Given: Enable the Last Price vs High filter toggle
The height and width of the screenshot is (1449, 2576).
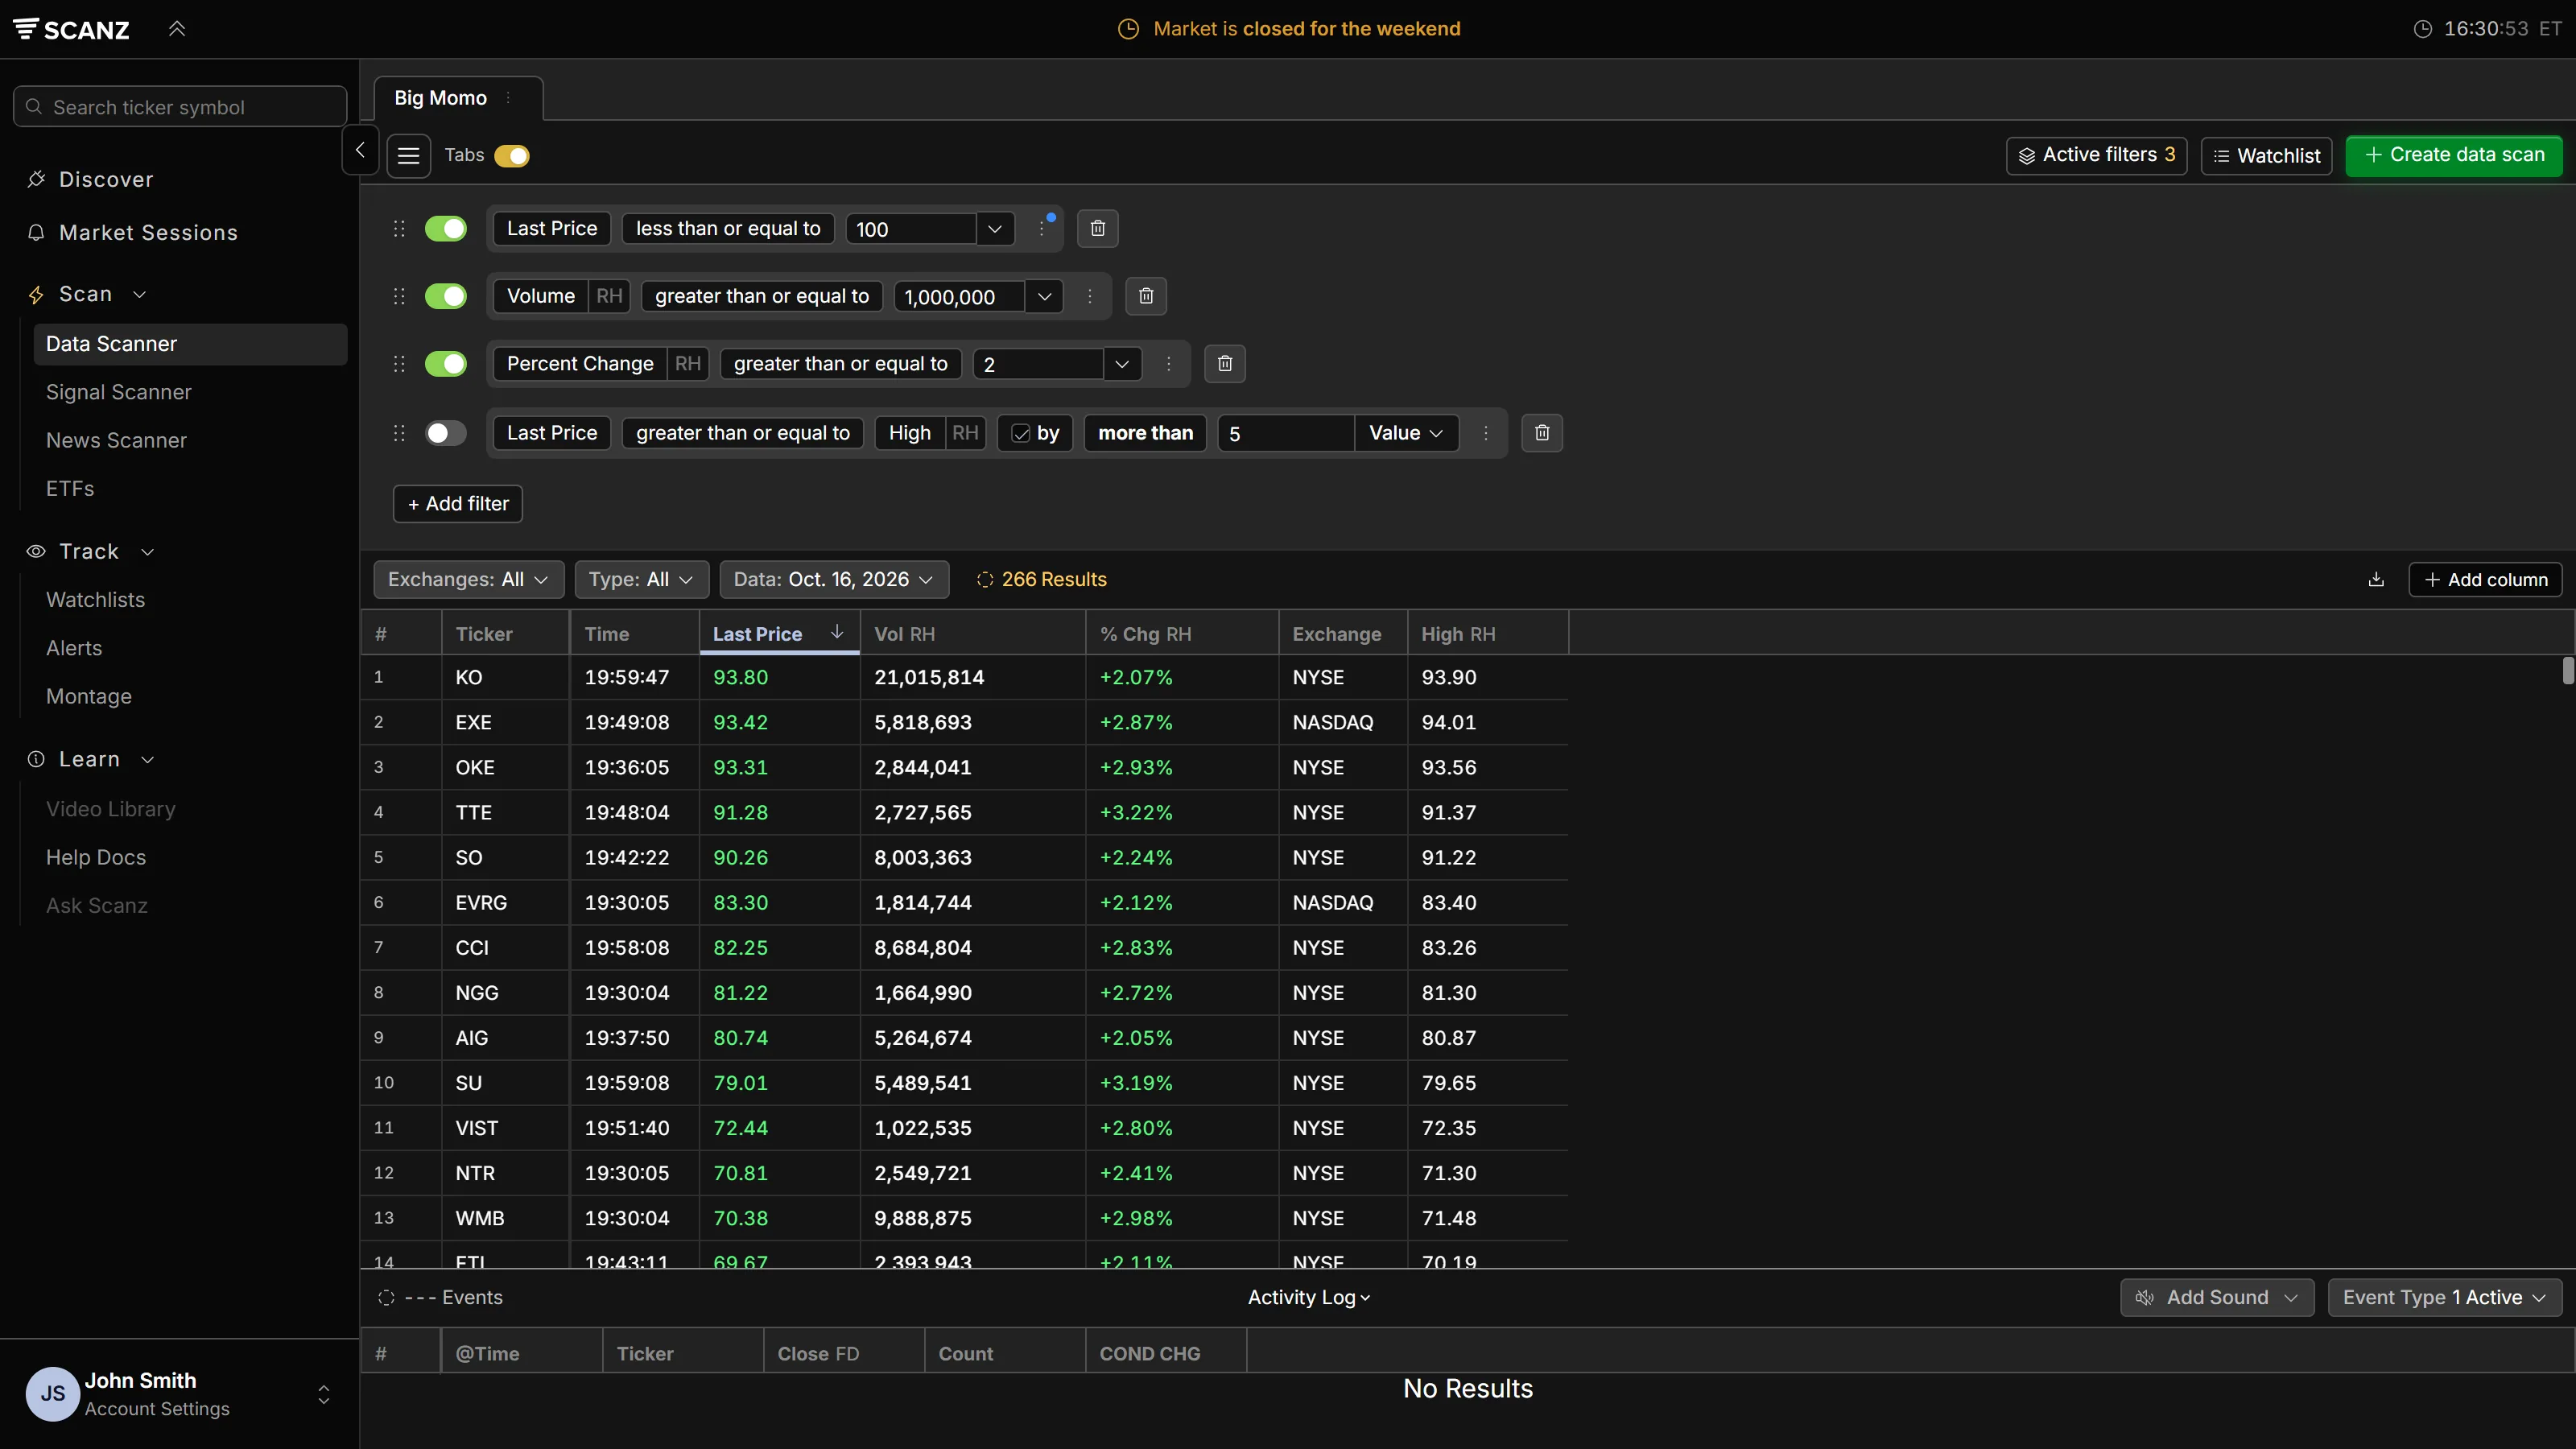Looking at the screenshot, I should point(446,433).
